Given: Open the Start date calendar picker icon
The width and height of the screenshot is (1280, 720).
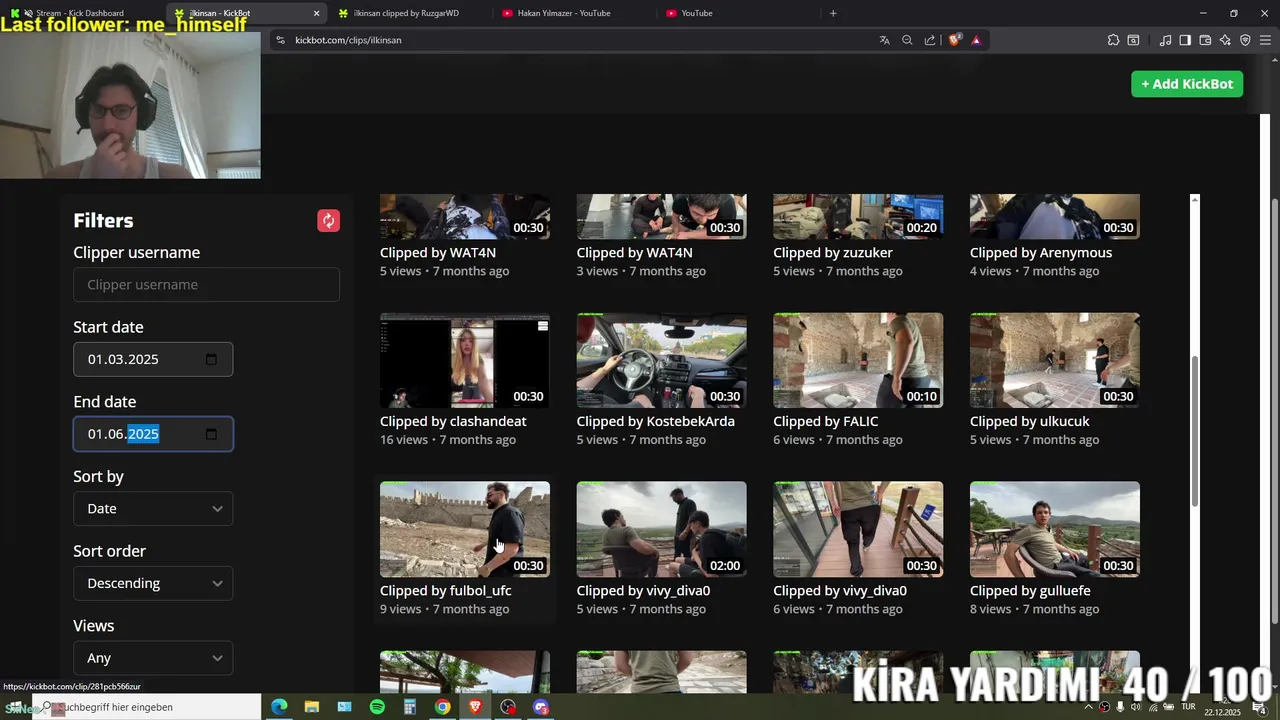Looking at the screenshot, I should pyautogui.click(x=211, y=359).
